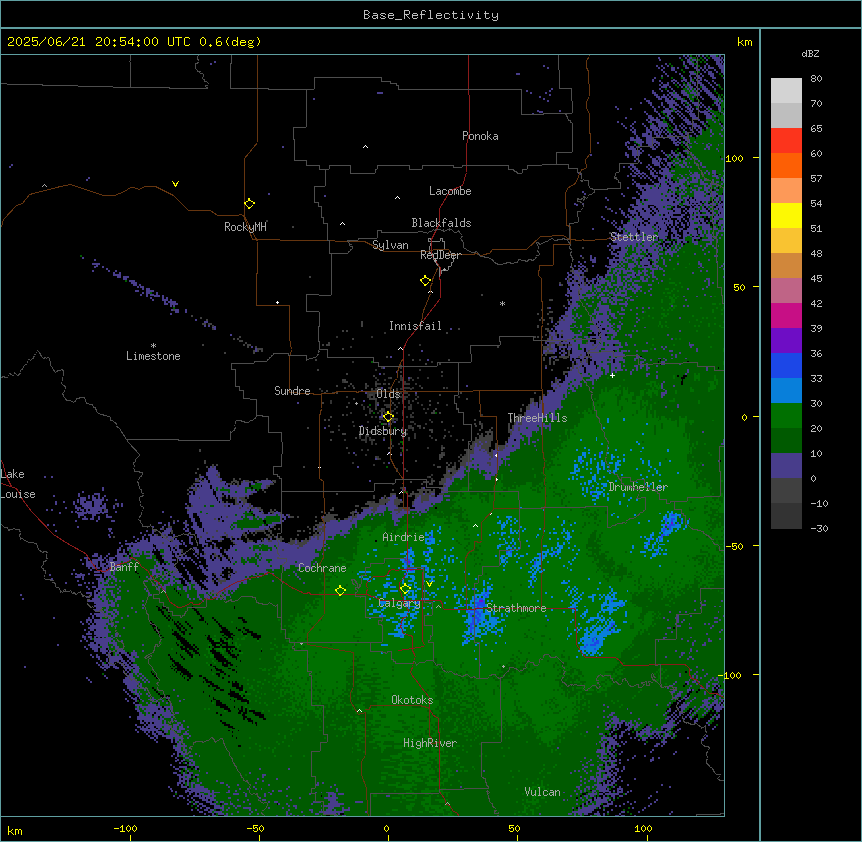Pick the orange 60-57 dBZ legend swatch

(x=786, y=166)
